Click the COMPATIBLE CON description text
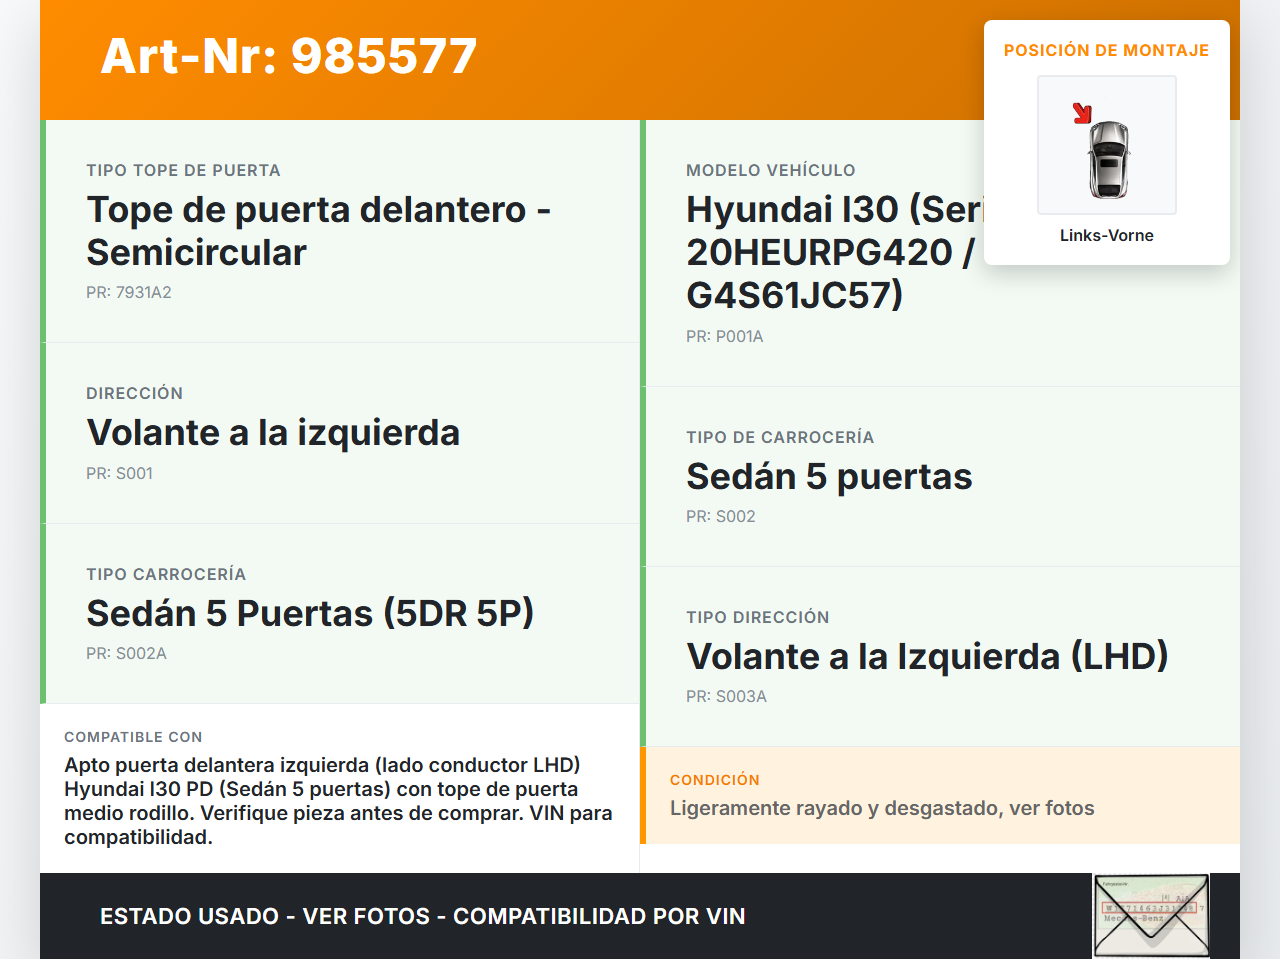 pos(338,801)
